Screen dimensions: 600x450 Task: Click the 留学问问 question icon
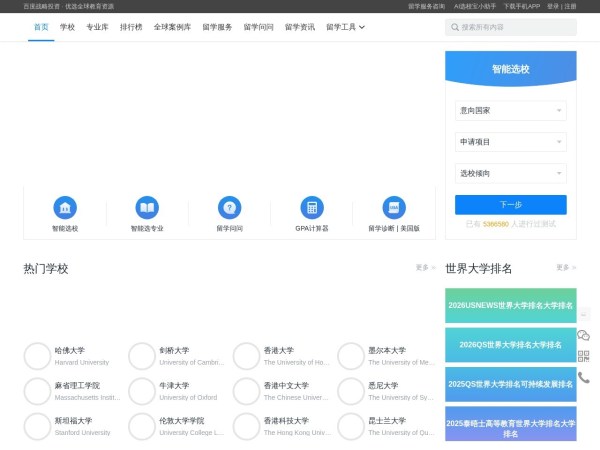[229, 208]
